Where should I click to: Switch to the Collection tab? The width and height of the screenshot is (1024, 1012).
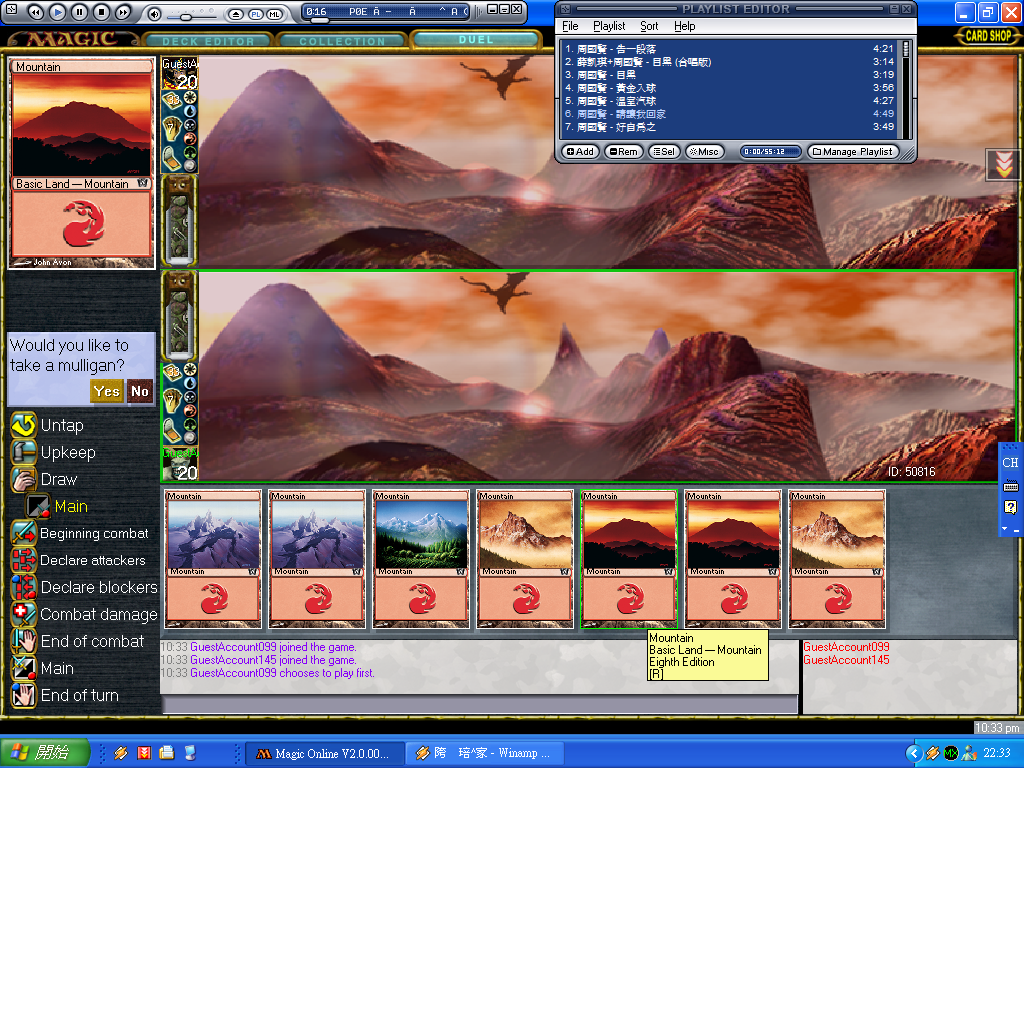point(342,41)
